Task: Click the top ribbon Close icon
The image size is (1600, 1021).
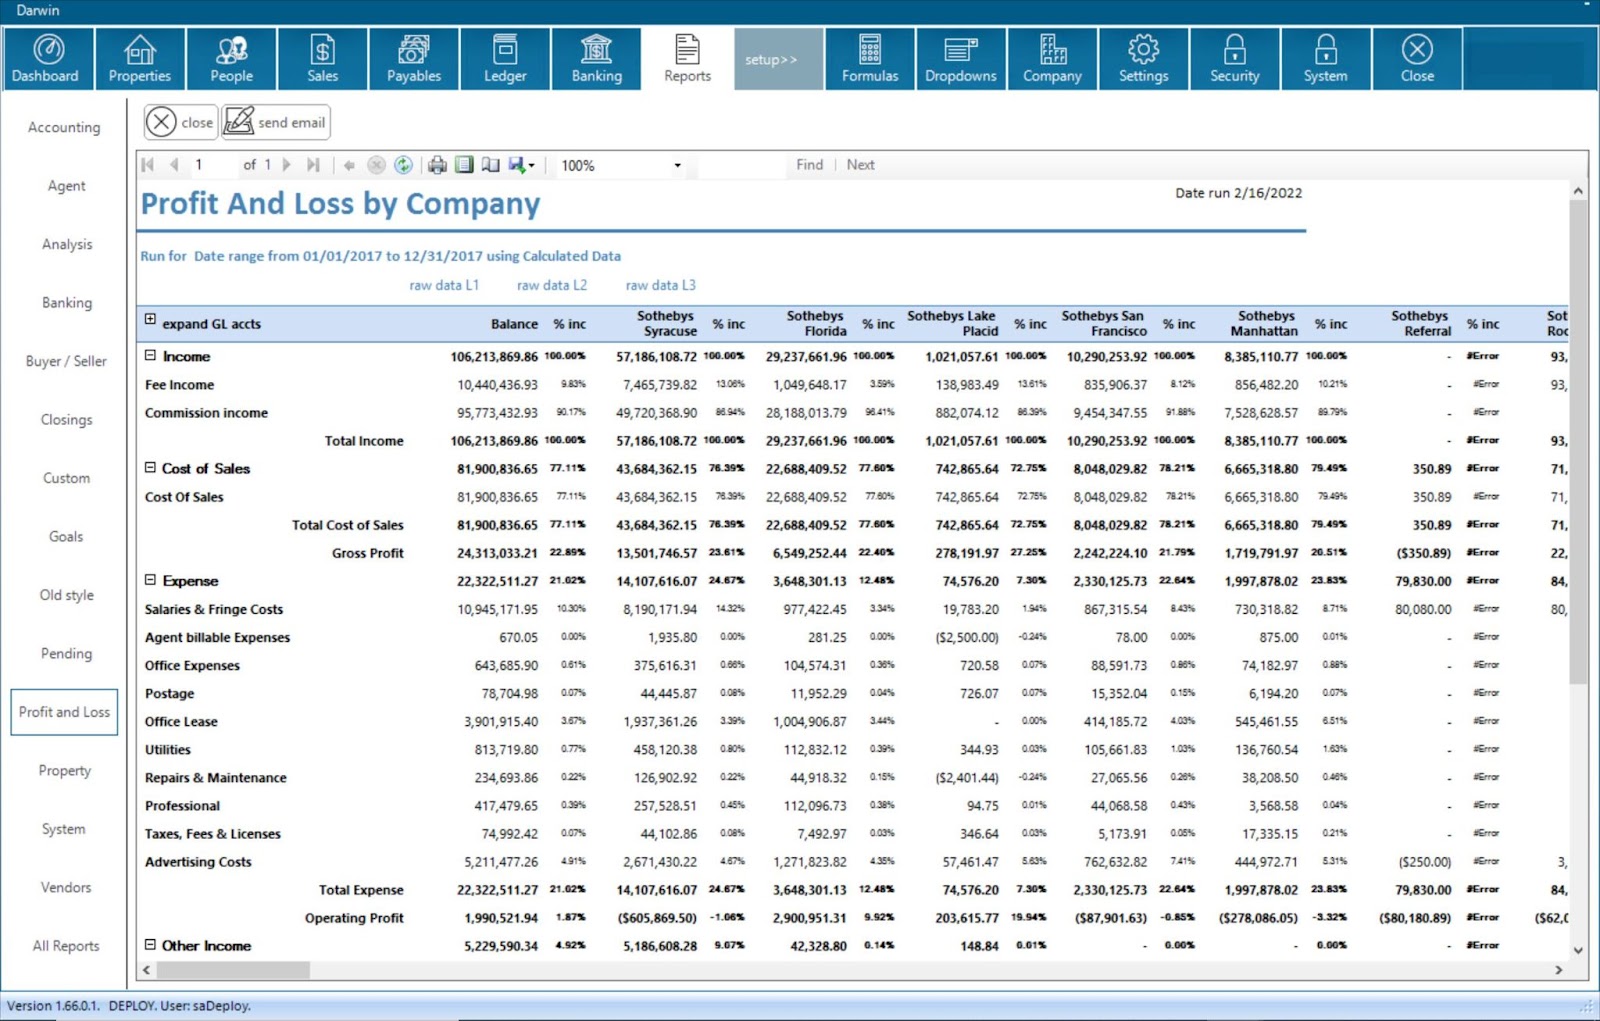Action: click(1417, 59)
